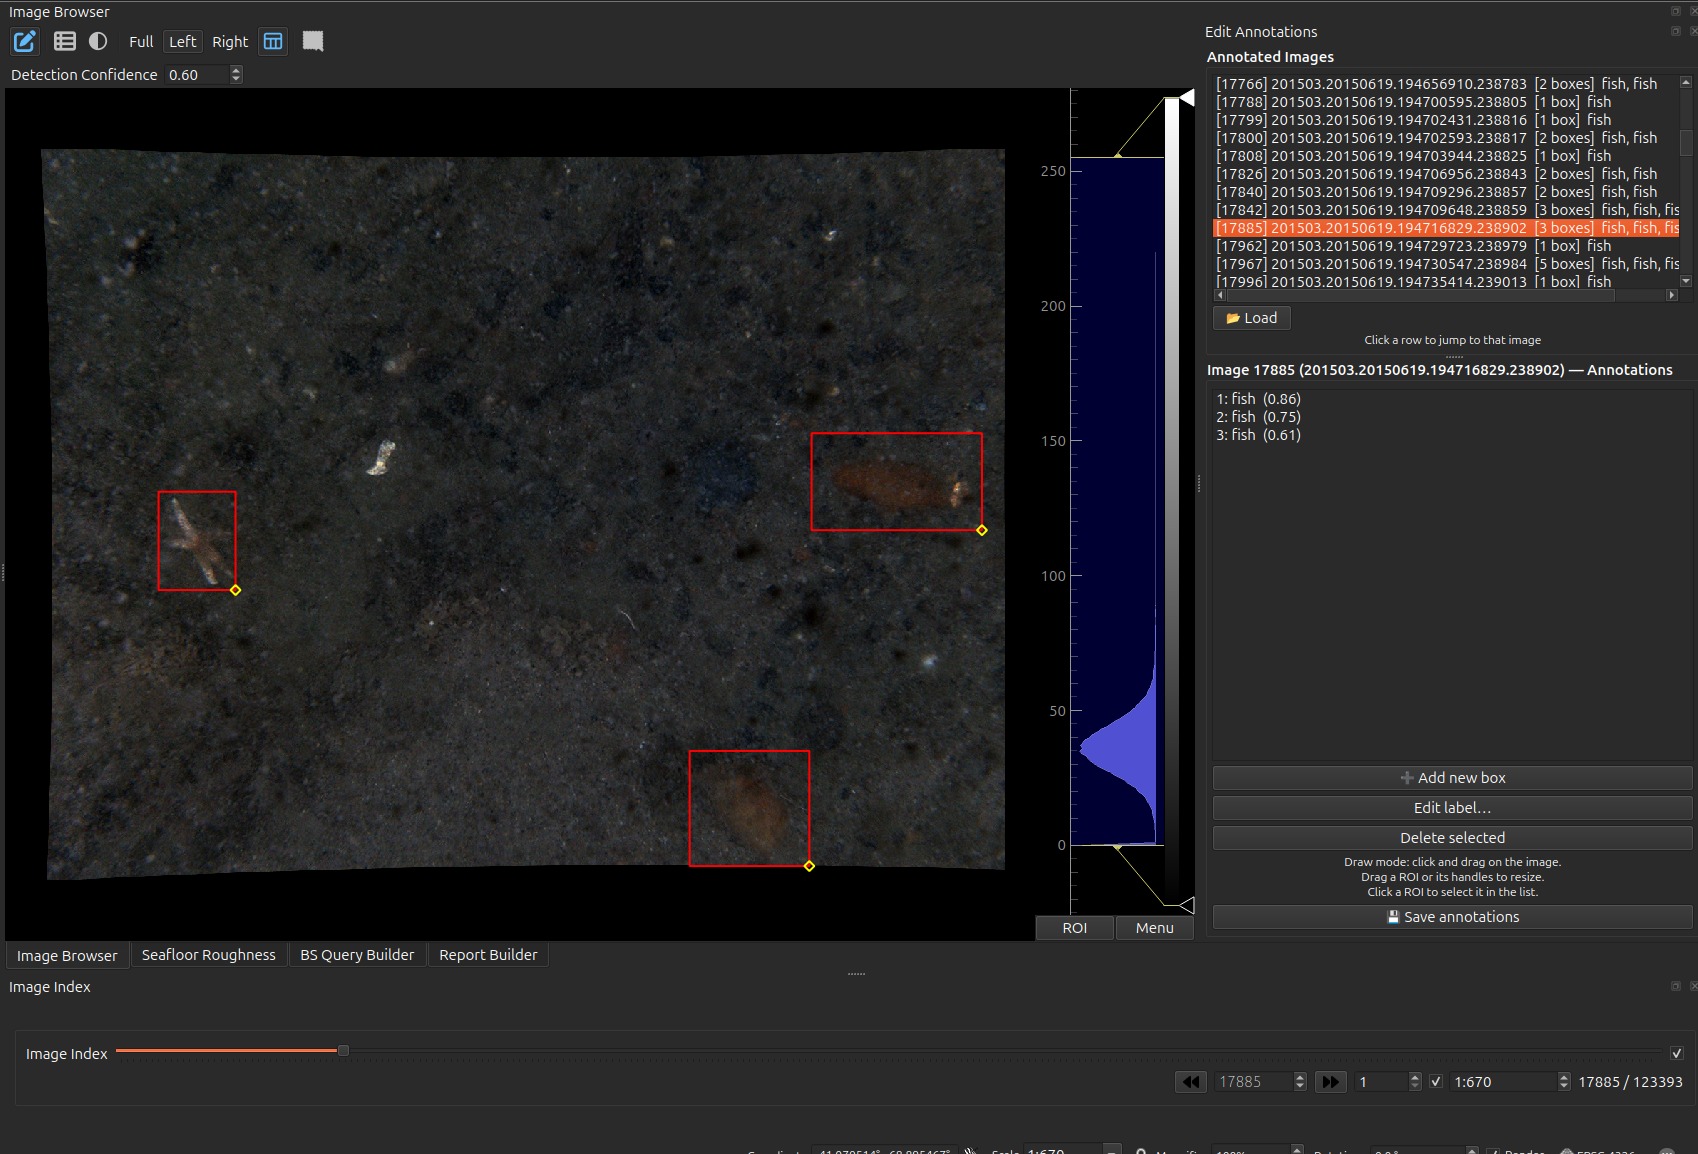The image size is (1698, 1154).
Task: Open the histogram Menu button
Action: [1154, 928]
